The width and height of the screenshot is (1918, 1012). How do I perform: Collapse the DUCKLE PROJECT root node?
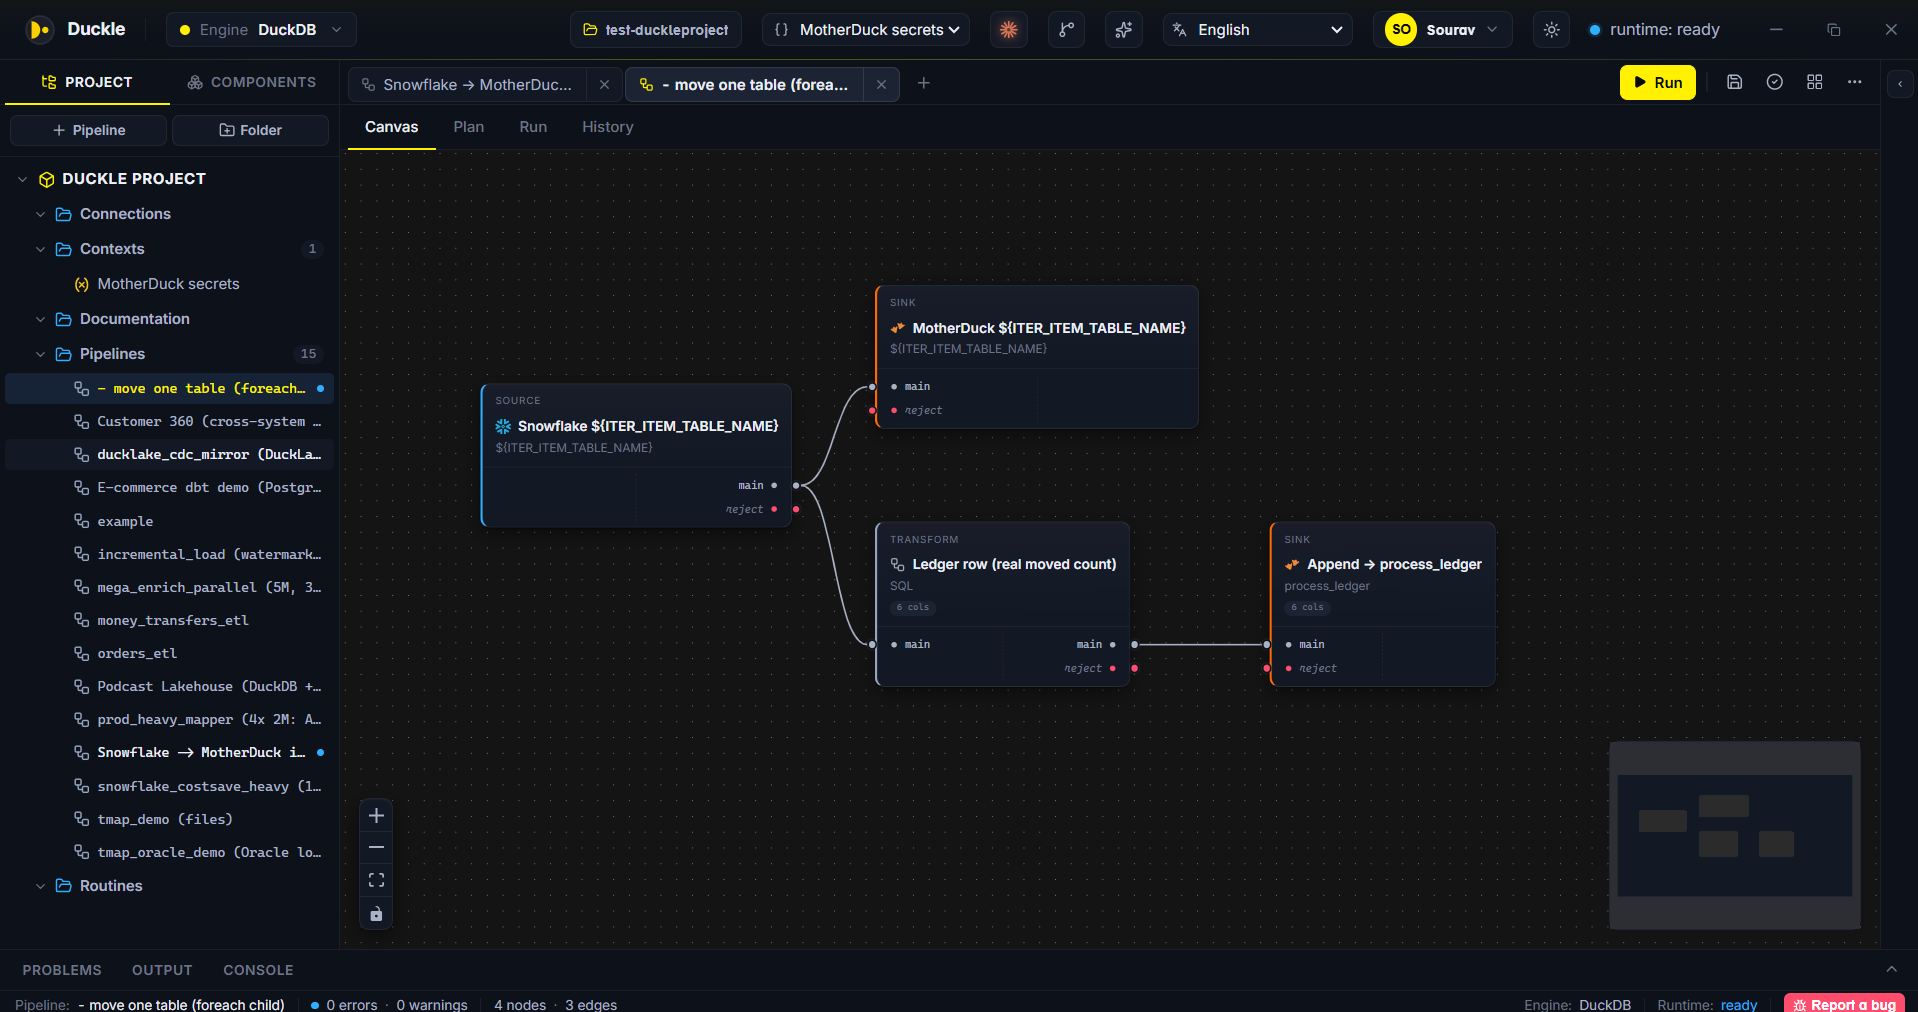[23, 179]
